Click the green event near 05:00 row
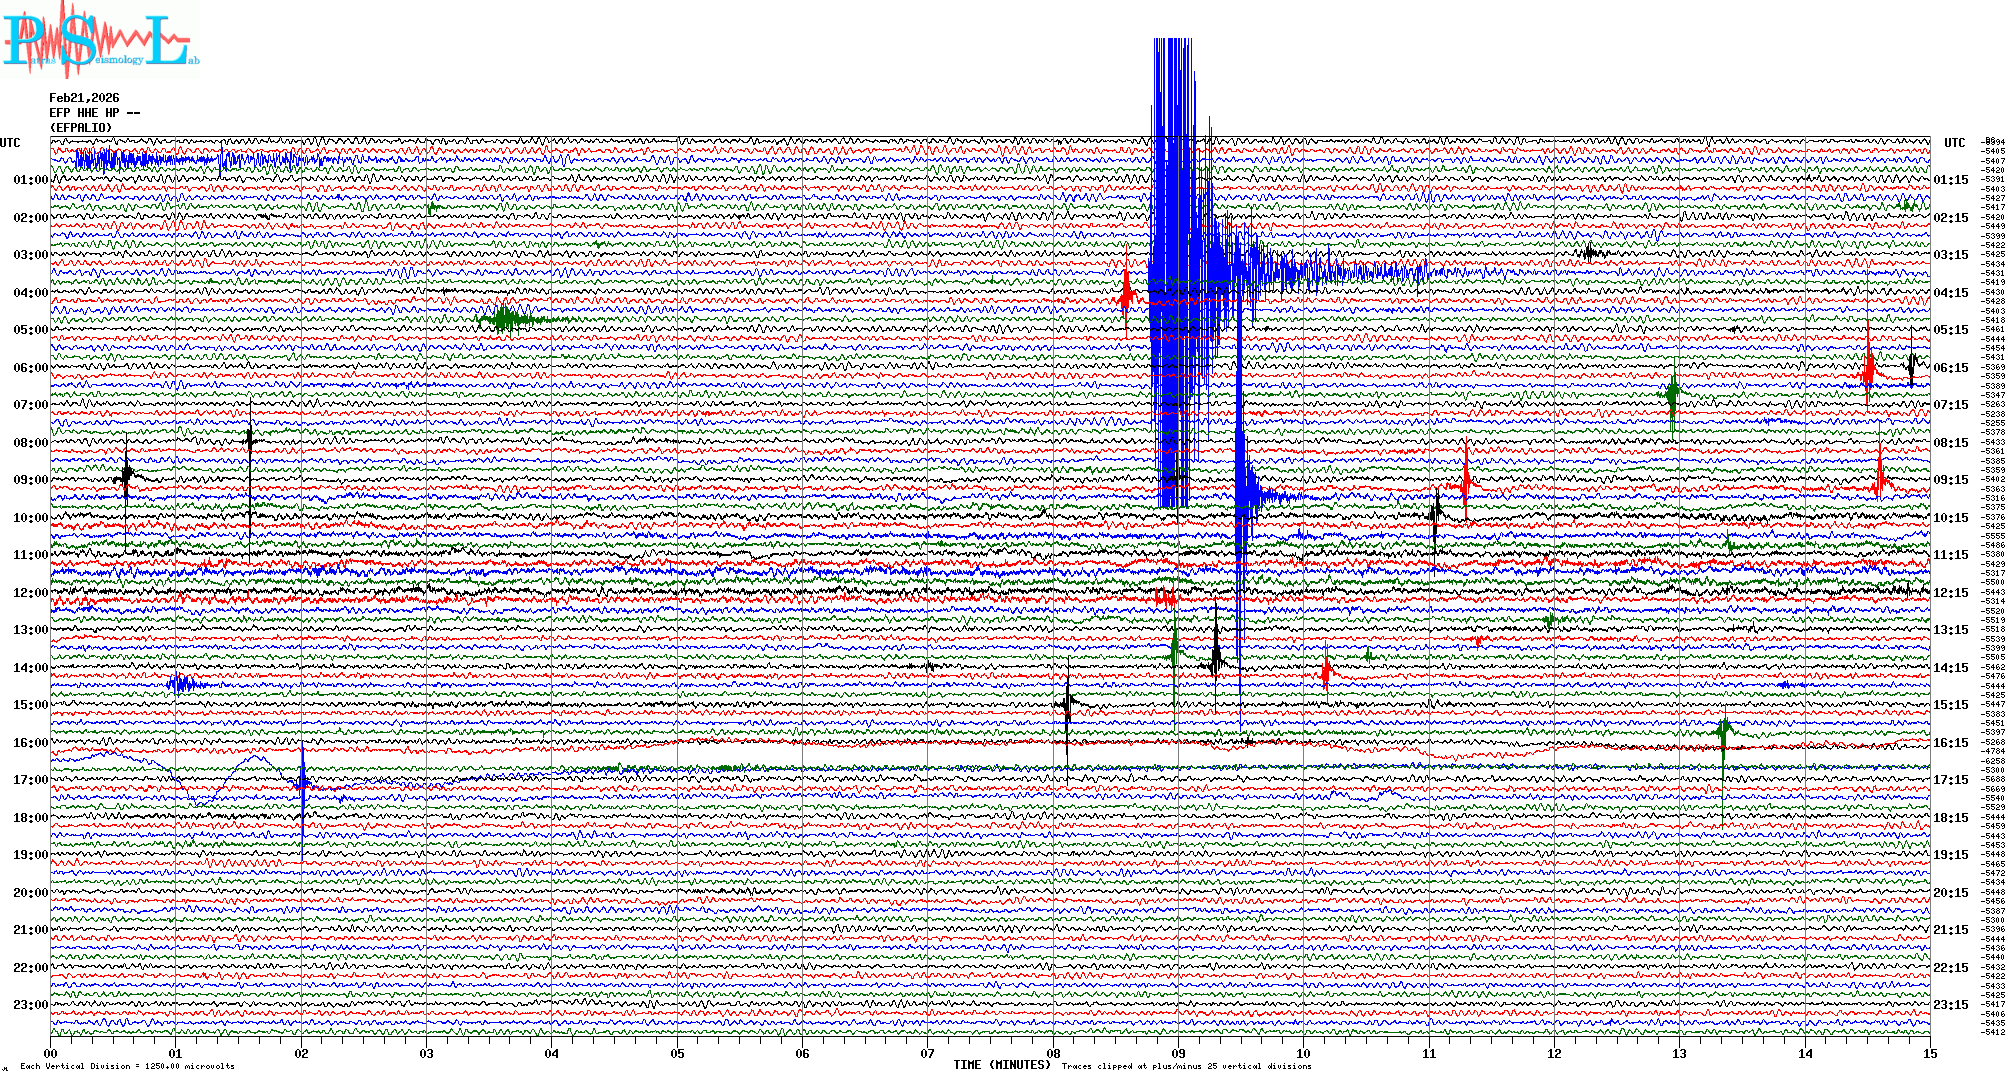 506,319
